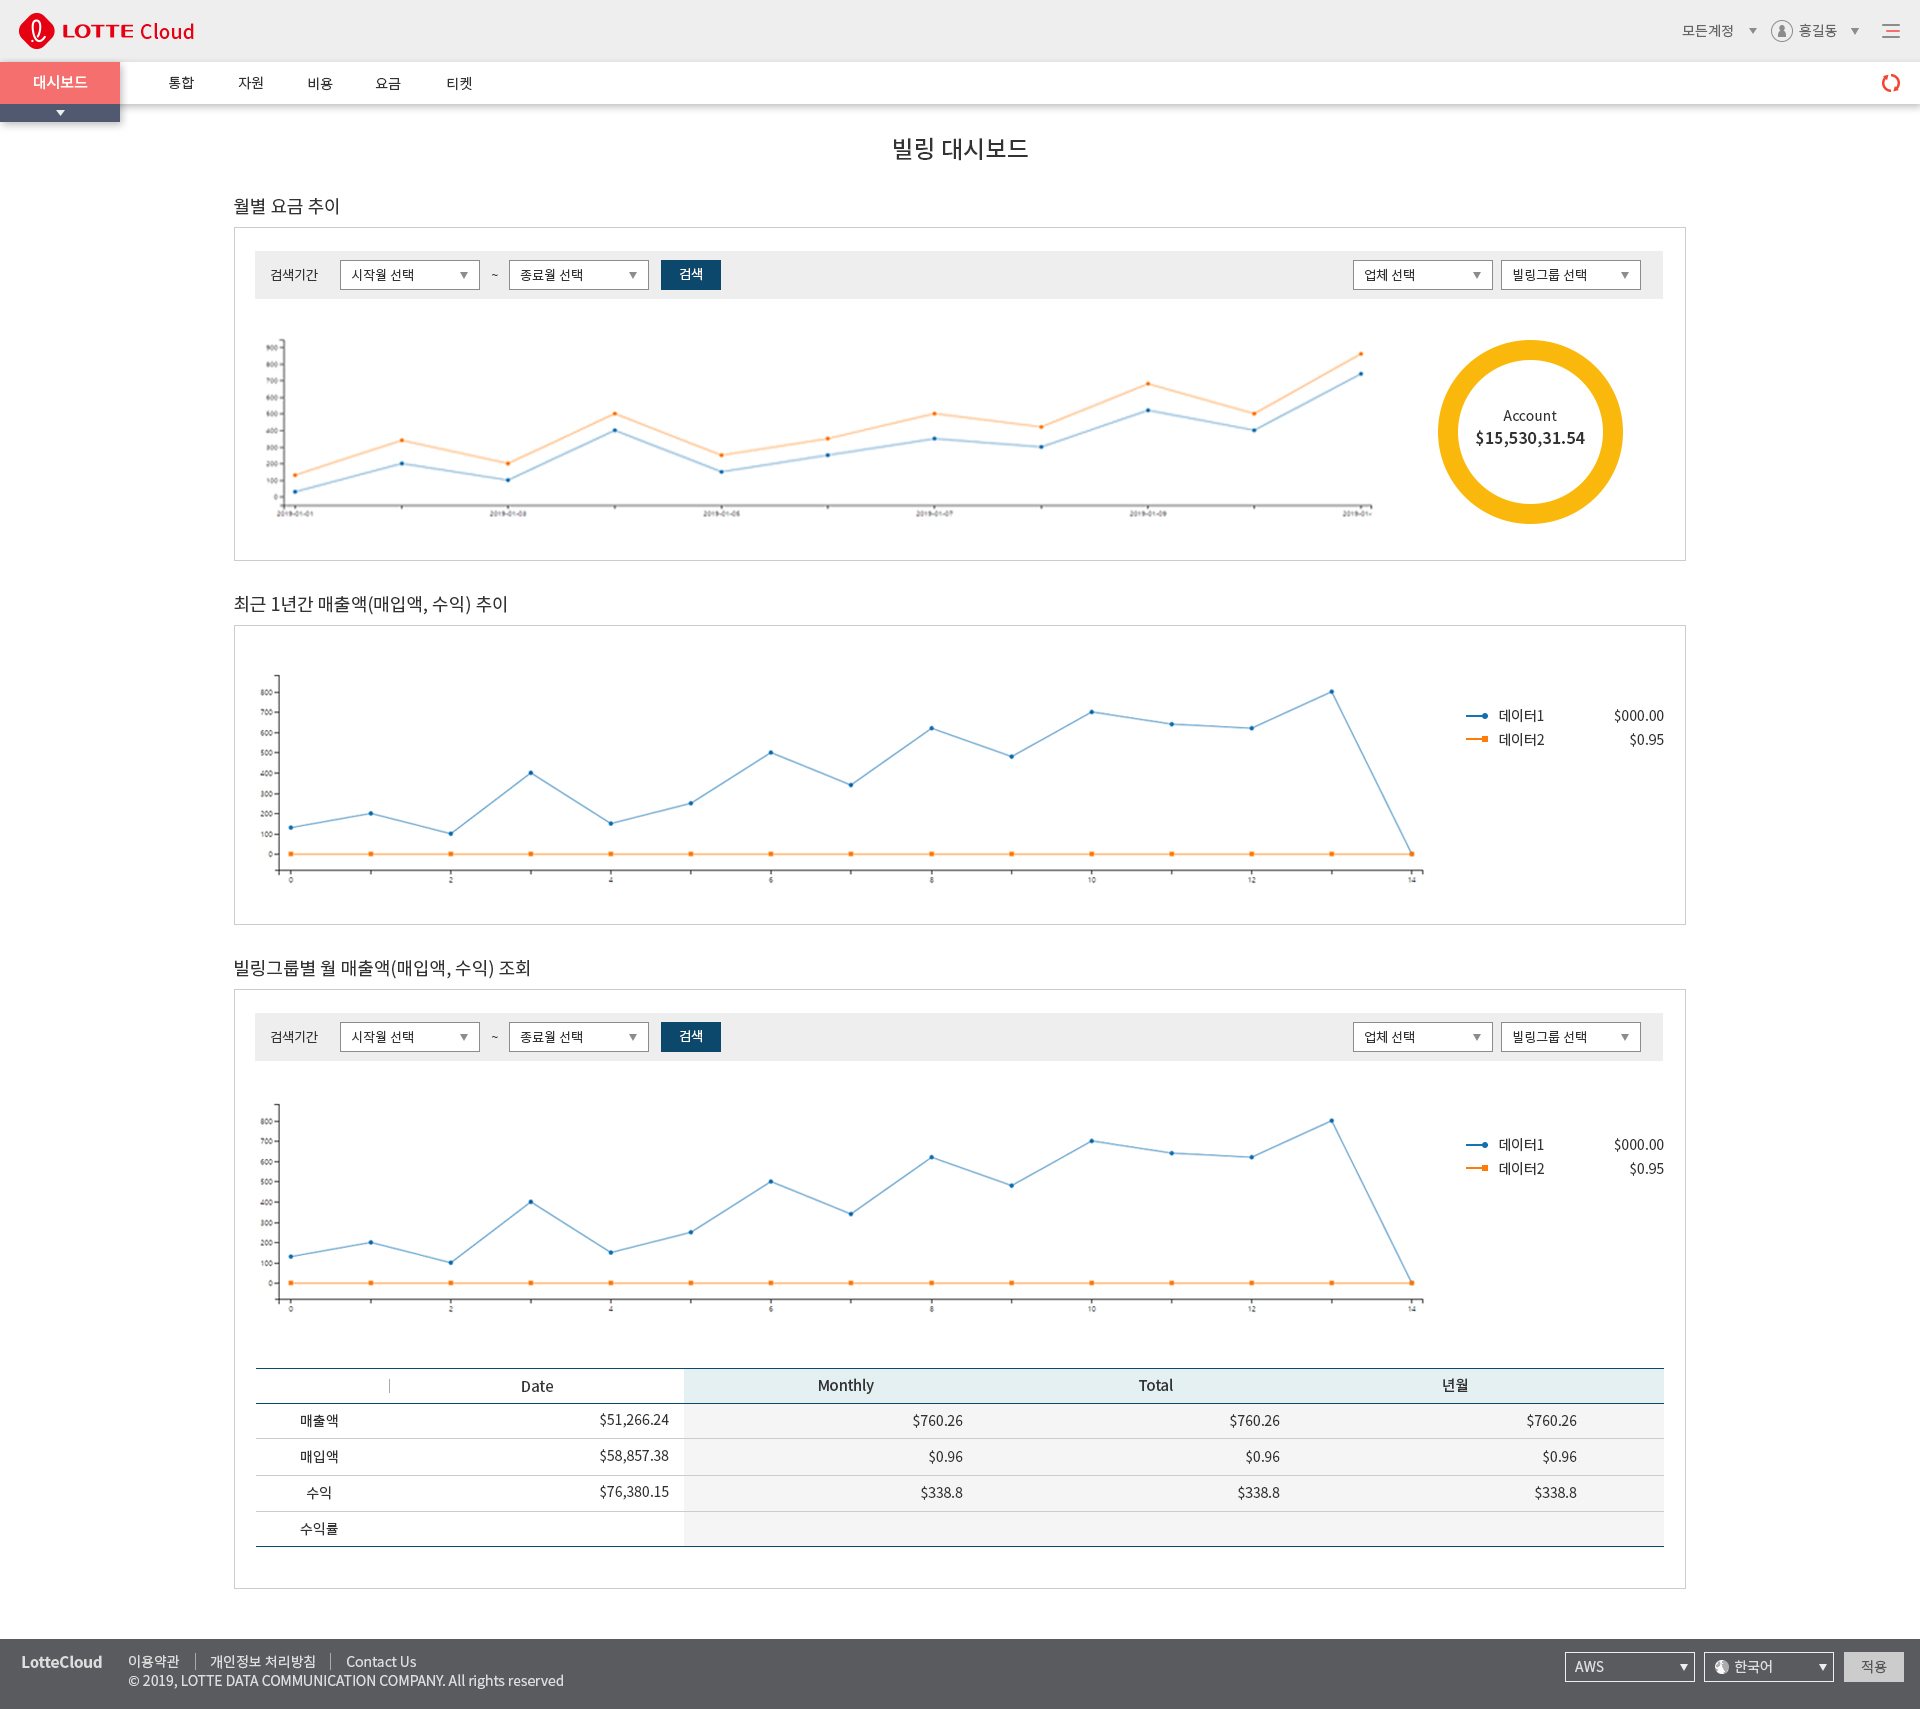Click 데이터1 legend in billing group chart

[1505, 1145]
